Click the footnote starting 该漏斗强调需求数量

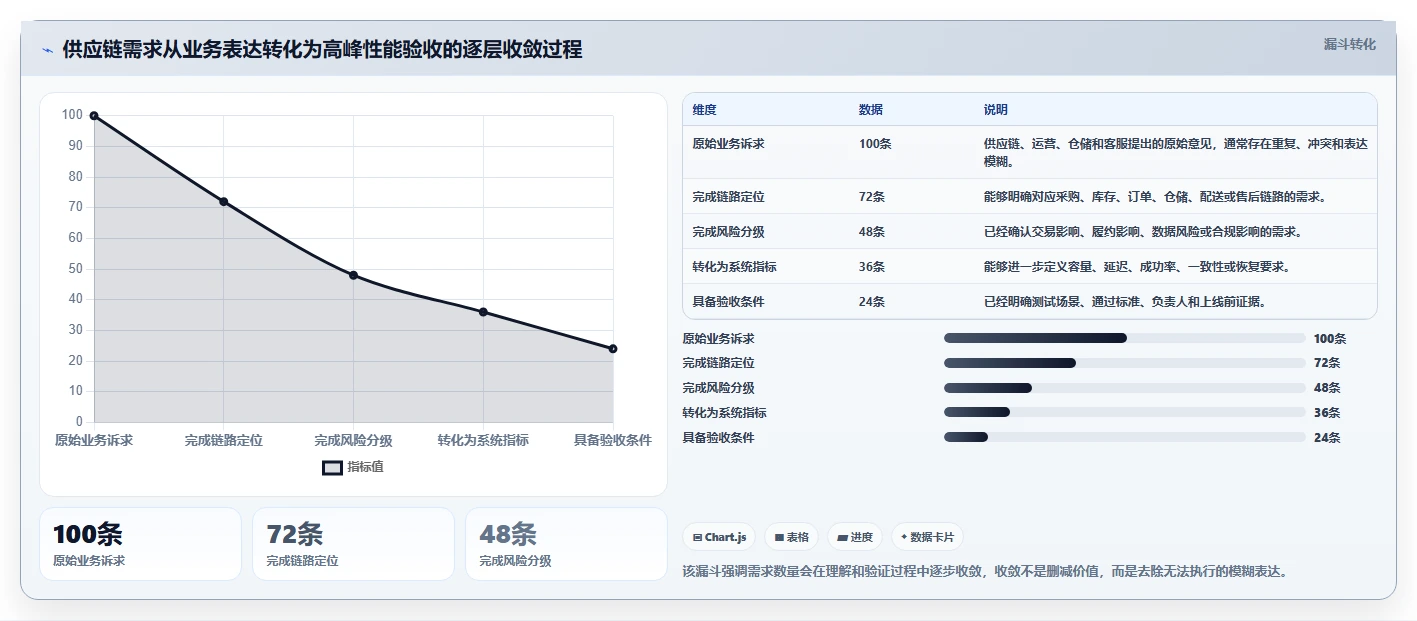(x=985, y=572)
